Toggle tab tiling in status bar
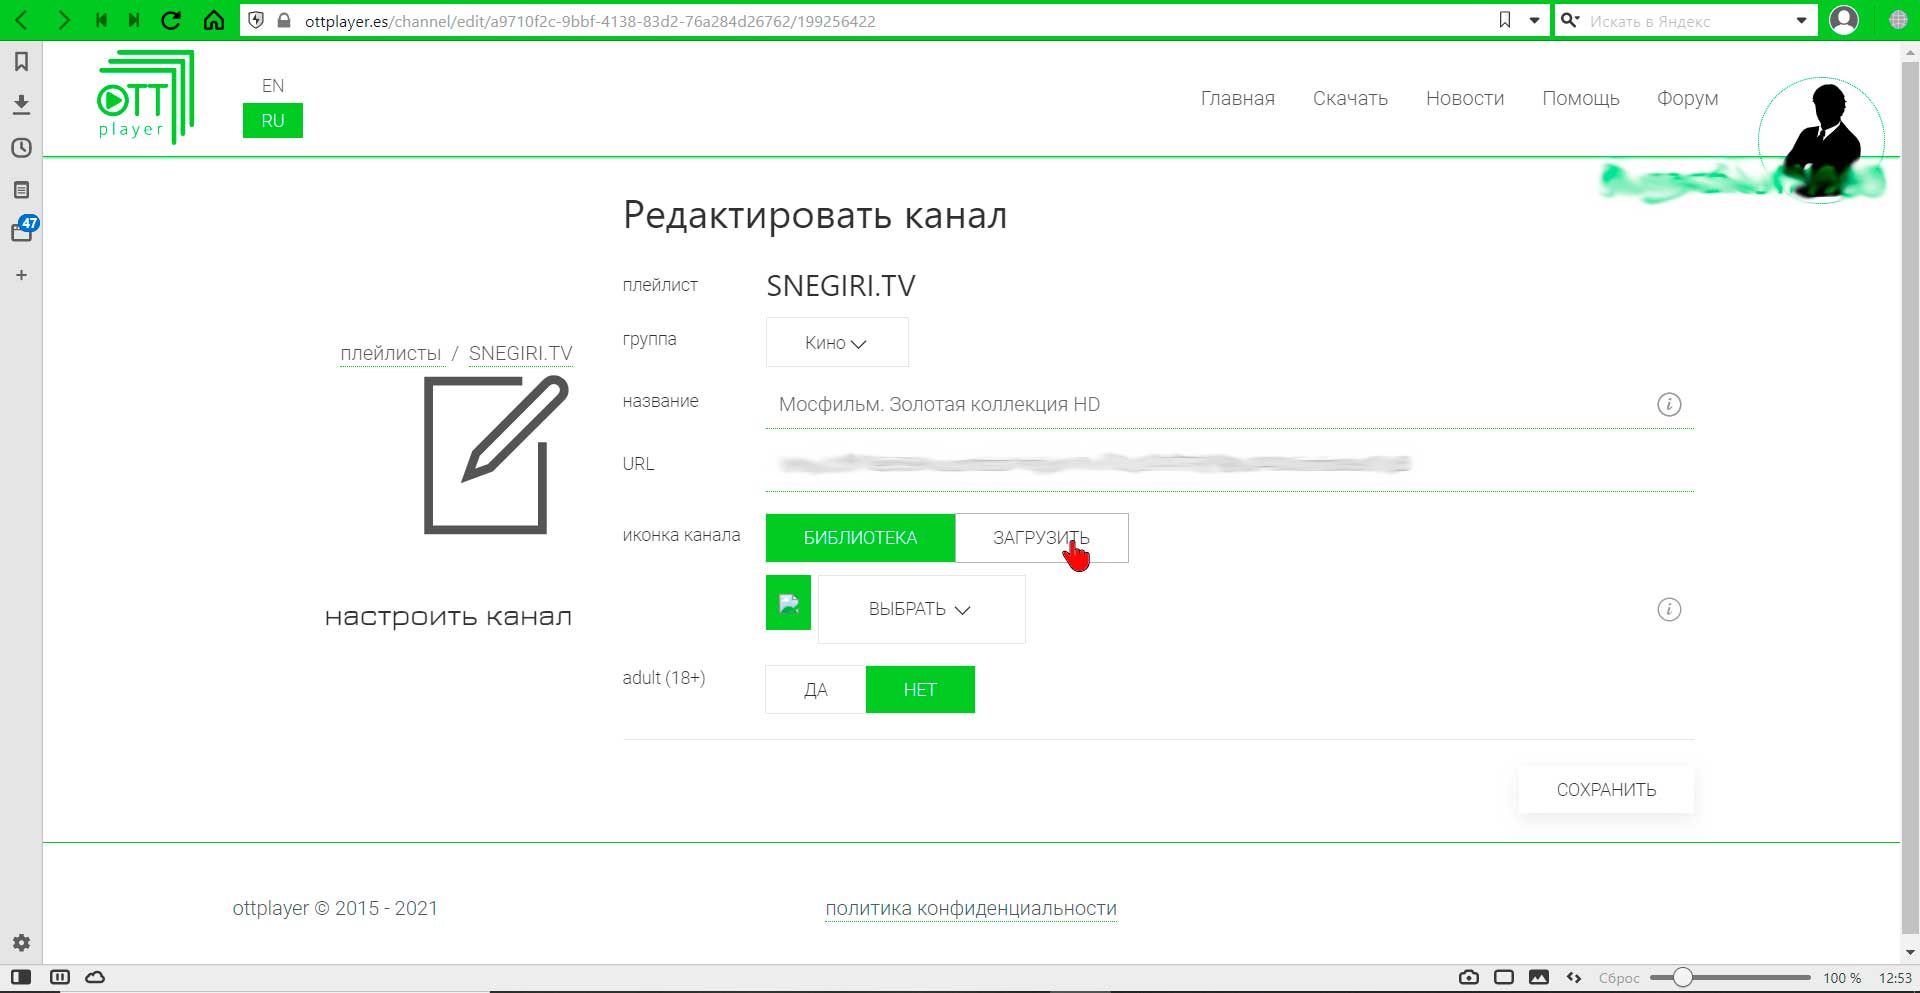This screenshot has height=993, width=1920. 60,977
